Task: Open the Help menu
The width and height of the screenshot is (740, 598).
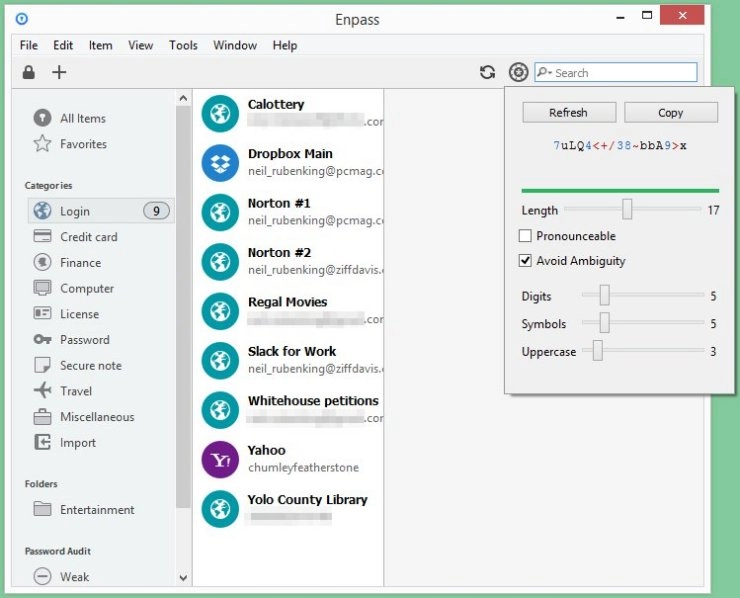Action: [285, 45]
